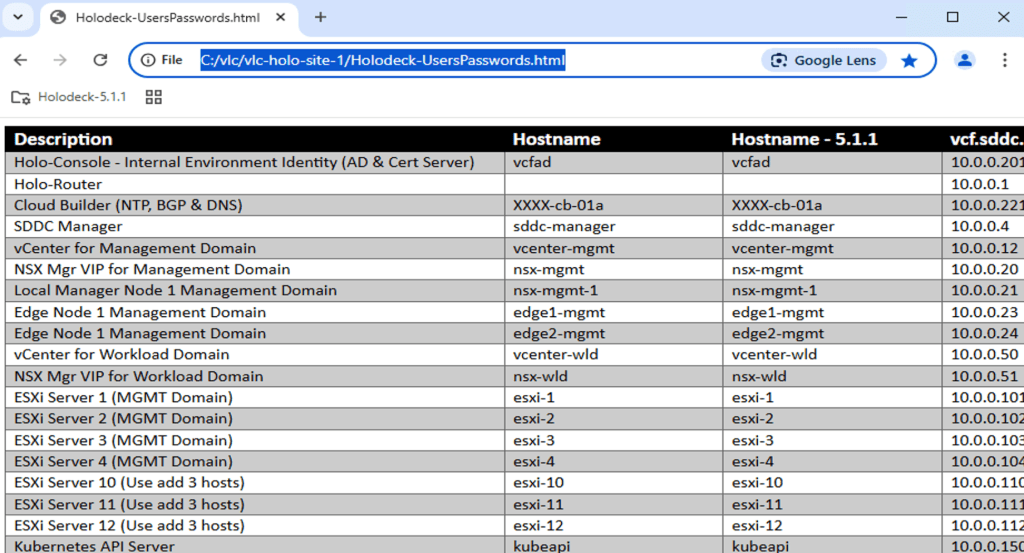Click the Description column header

63,139
